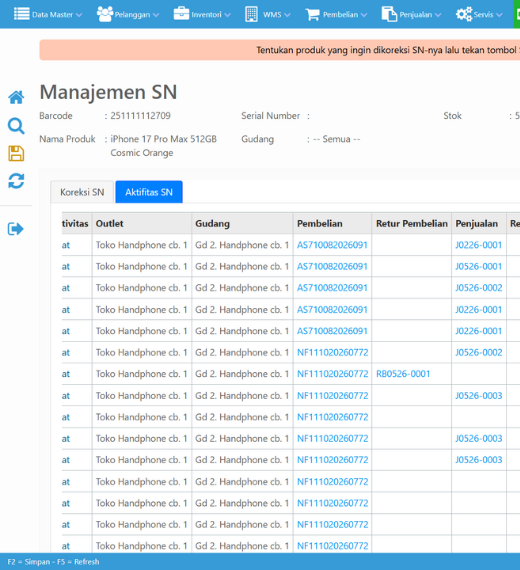Open the Inventori dropdown arrow
This screenshot has height=570, width=520.
pos(227,15)
